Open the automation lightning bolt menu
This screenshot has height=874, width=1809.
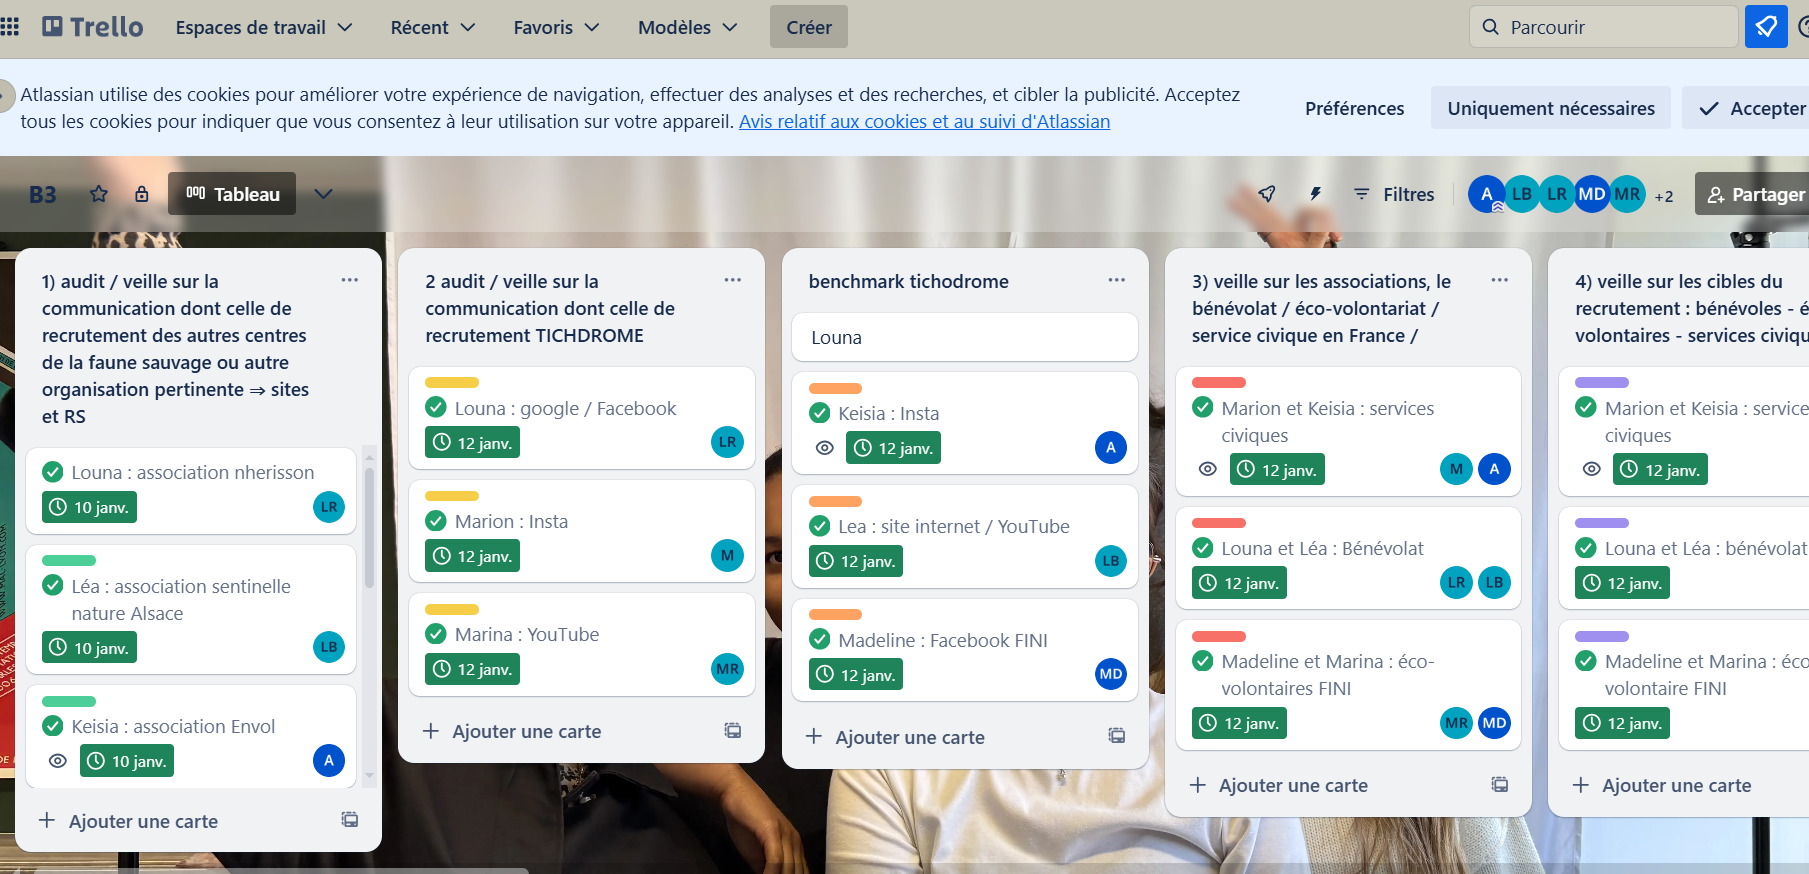[x=1315, y=194]
